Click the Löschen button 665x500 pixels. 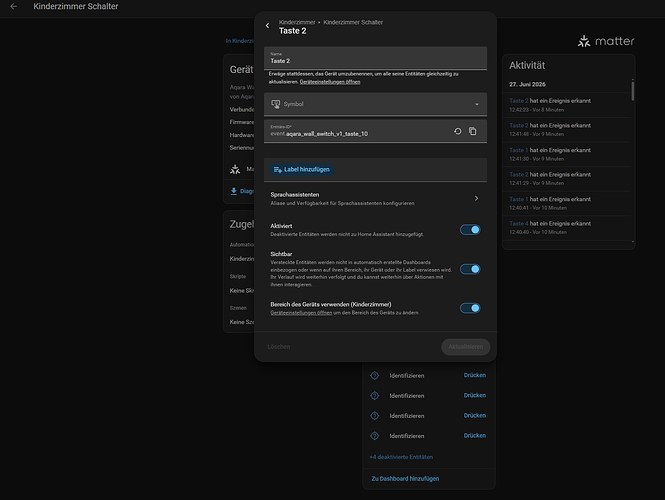(279, 346)
